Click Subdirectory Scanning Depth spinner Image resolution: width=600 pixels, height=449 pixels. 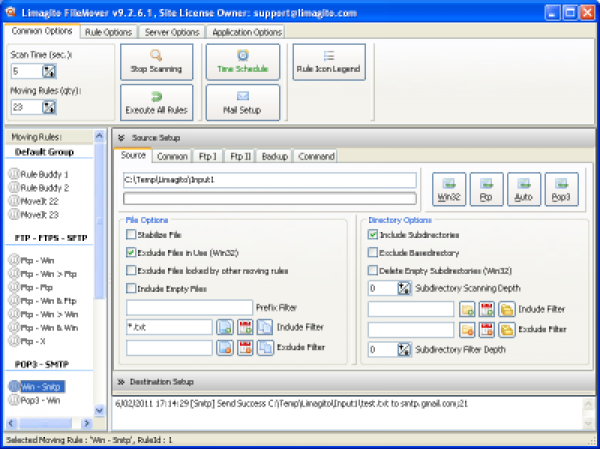[404, 288]
